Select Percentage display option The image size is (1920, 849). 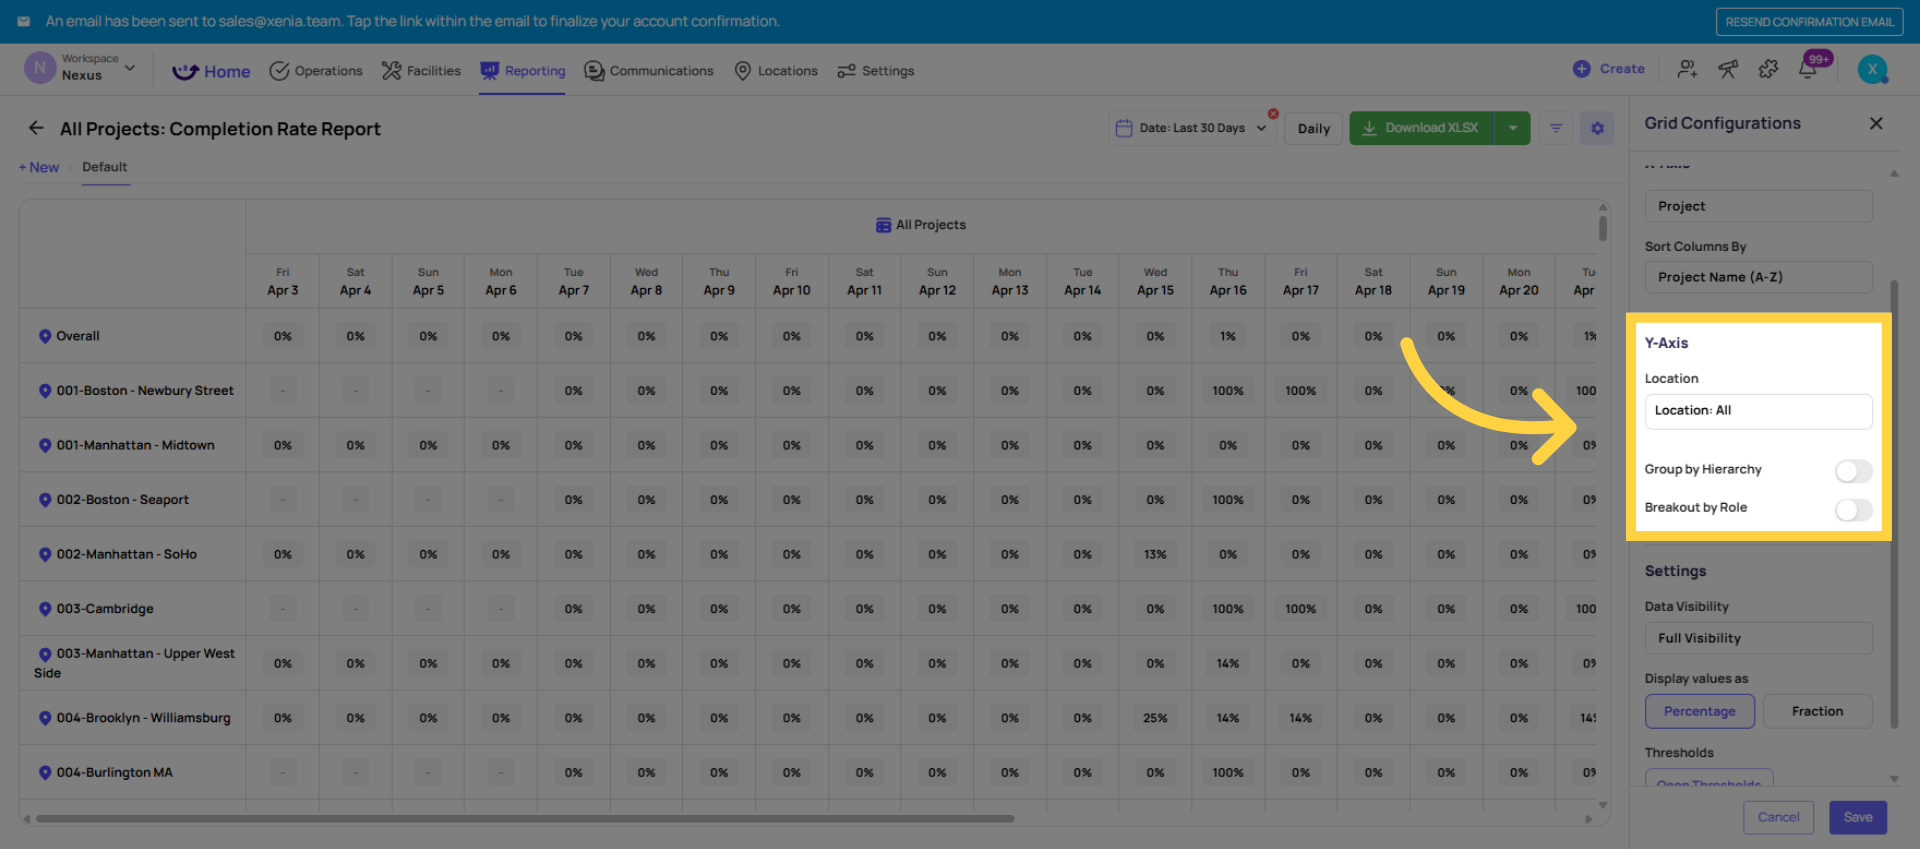pos(1700,711)
